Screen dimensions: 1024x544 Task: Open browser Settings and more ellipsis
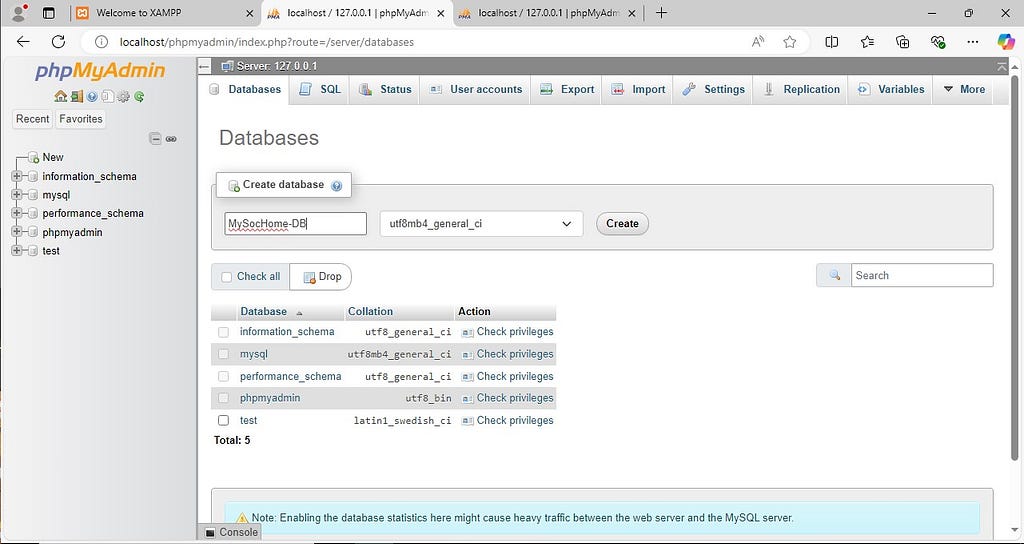pos(972,42)
